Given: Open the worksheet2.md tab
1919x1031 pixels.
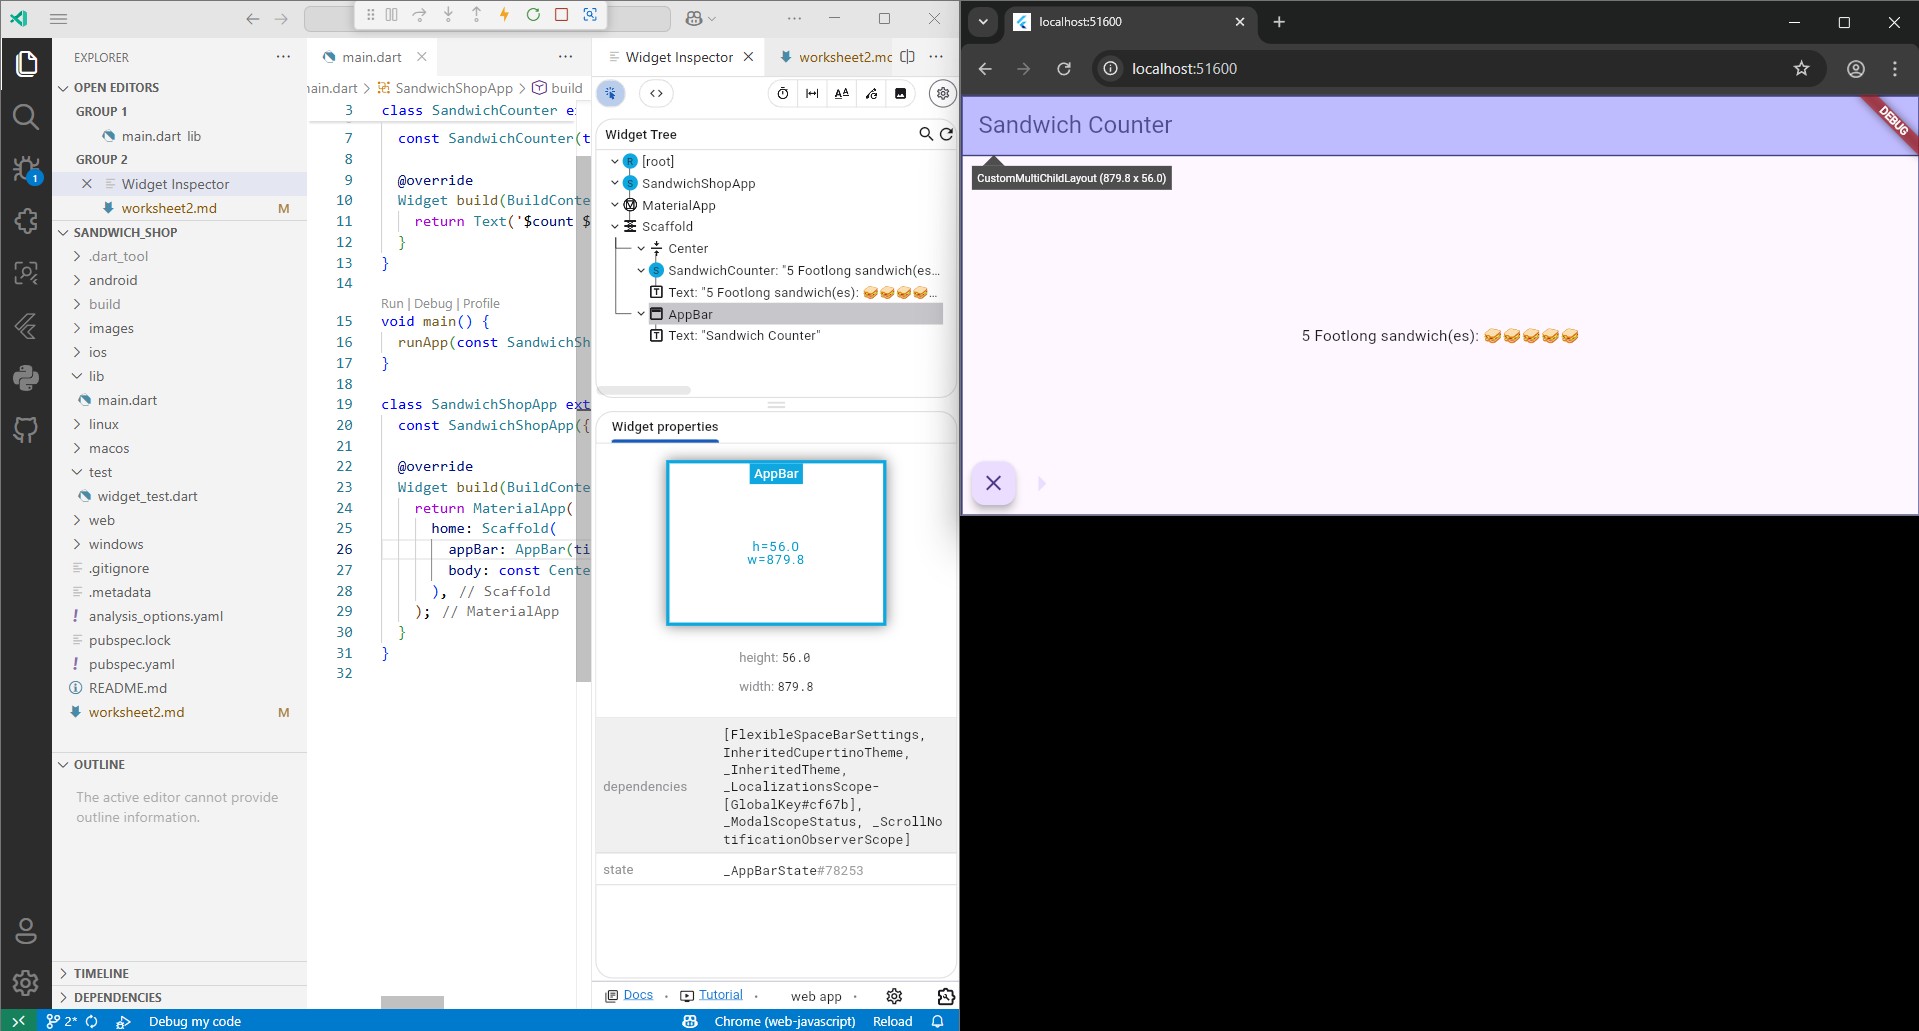Looking at the screenshot, I should tap(842, 57).
